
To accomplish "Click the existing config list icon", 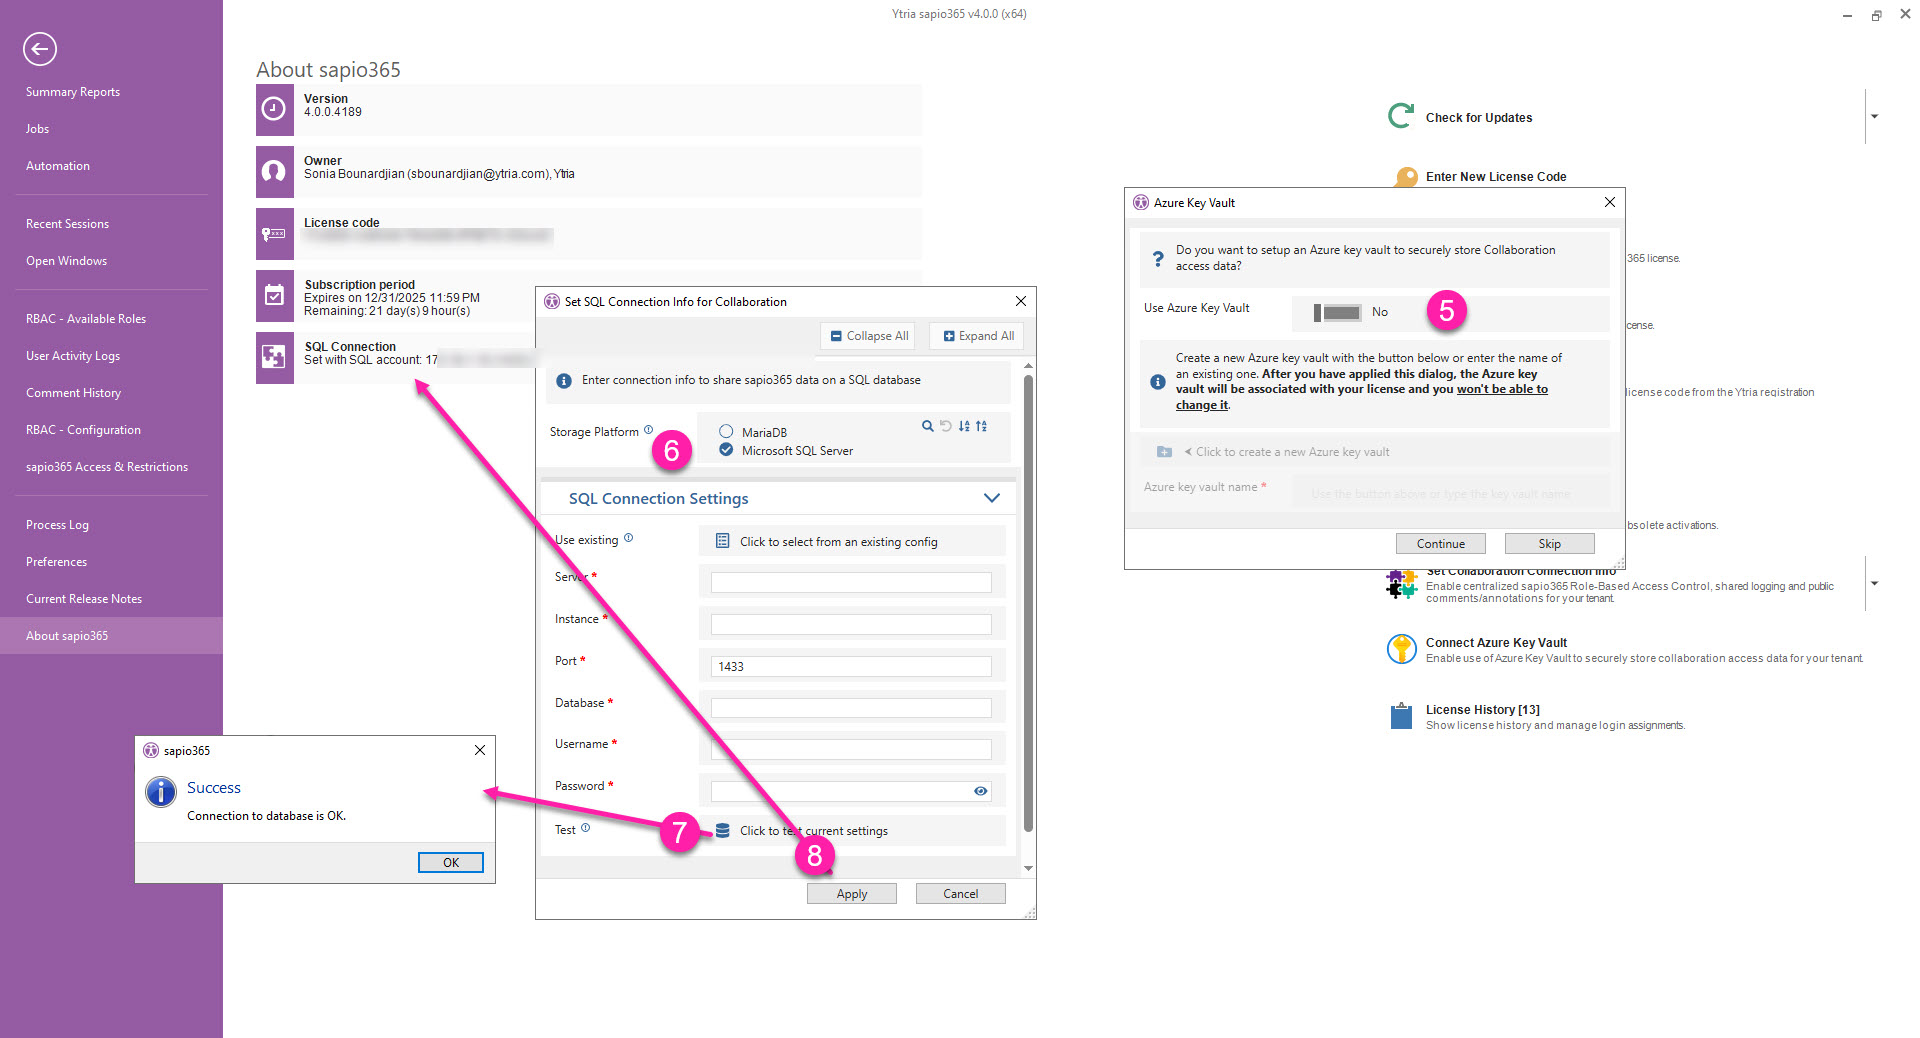I will pos(722,541).
